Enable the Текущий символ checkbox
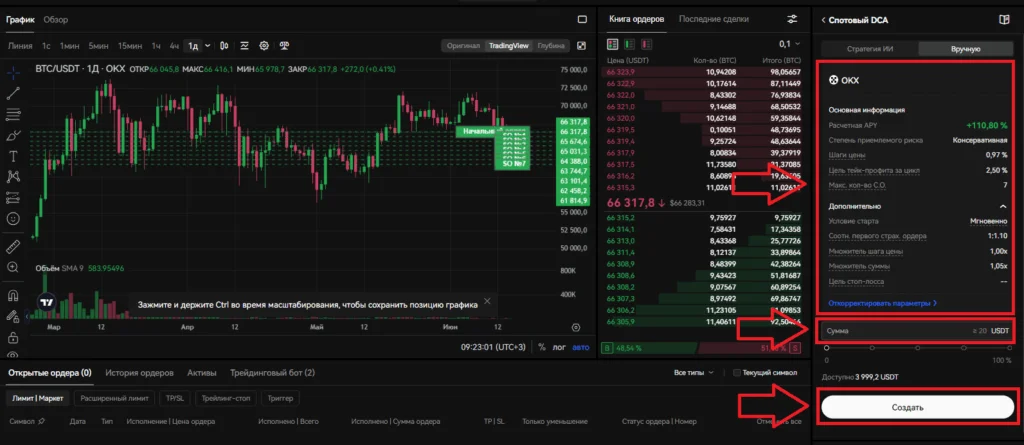 (x=737, y=372)
